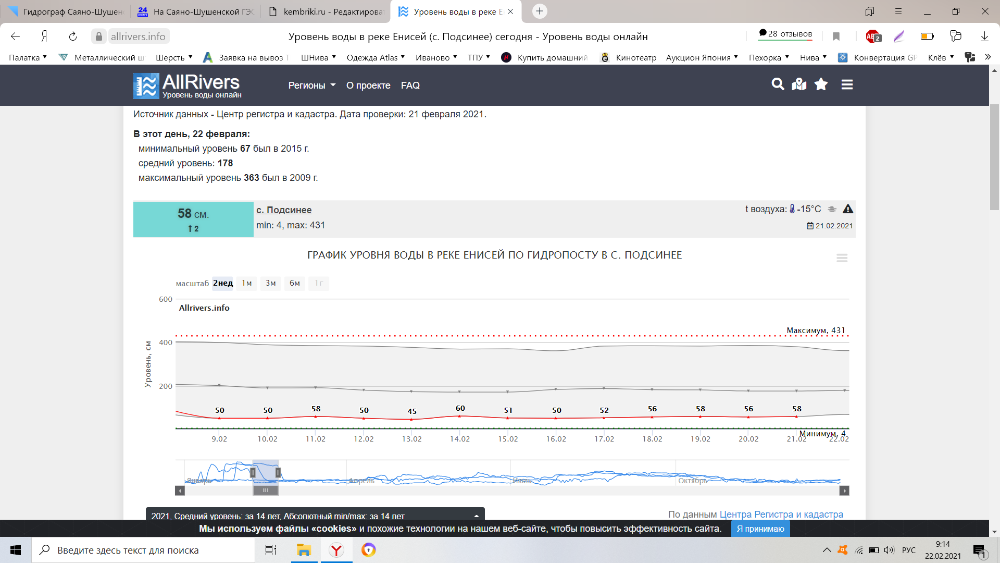The width and height of the screenshot is (1000, 563).
Task: Open the map icon in site header
Action: pyautogui.click(x=799, y=85)
